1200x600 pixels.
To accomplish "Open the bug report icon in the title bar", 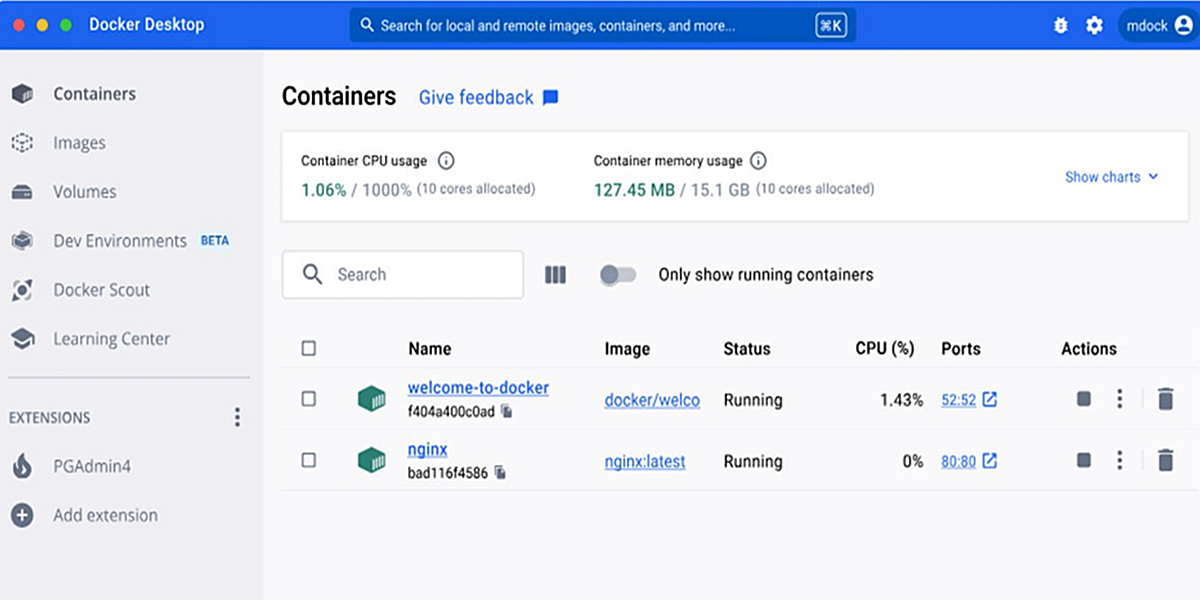I will (x=1059, y=25).
